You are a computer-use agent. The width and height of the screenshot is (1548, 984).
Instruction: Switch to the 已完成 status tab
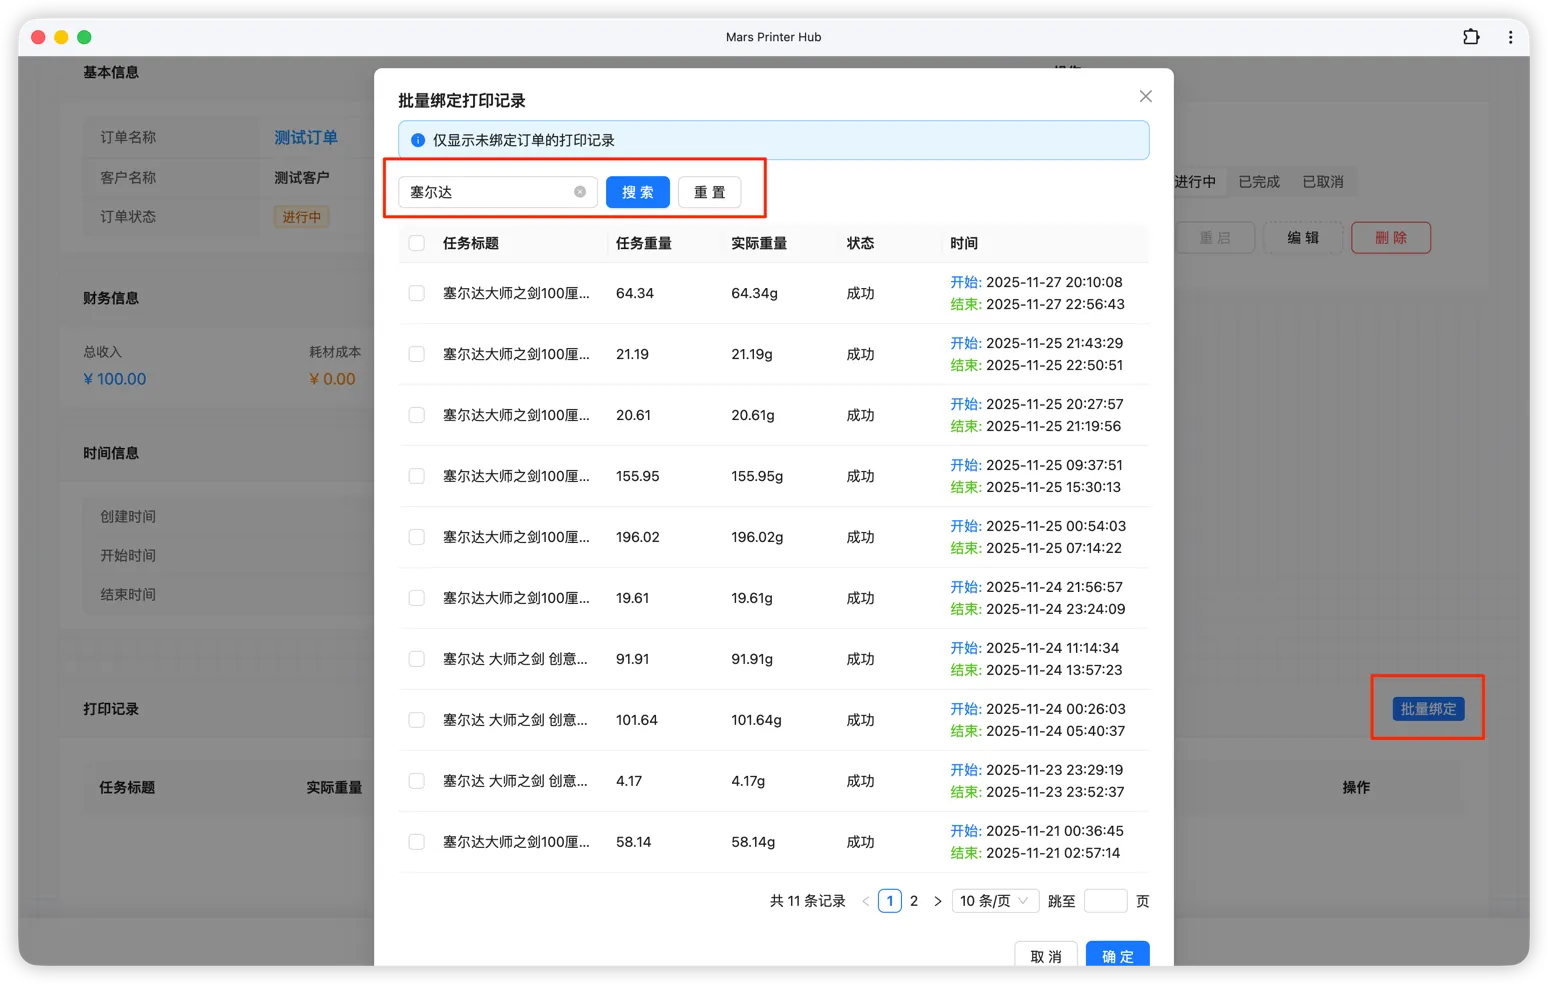1258,181
